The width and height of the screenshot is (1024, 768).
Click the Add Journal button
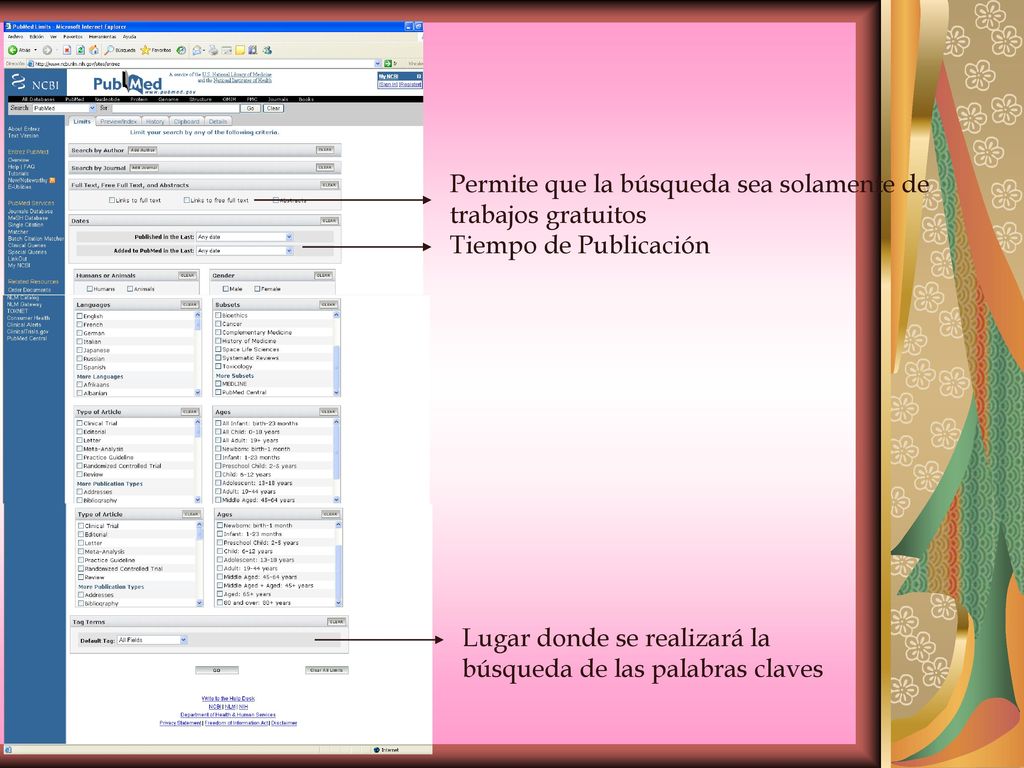tap(144, 168)
